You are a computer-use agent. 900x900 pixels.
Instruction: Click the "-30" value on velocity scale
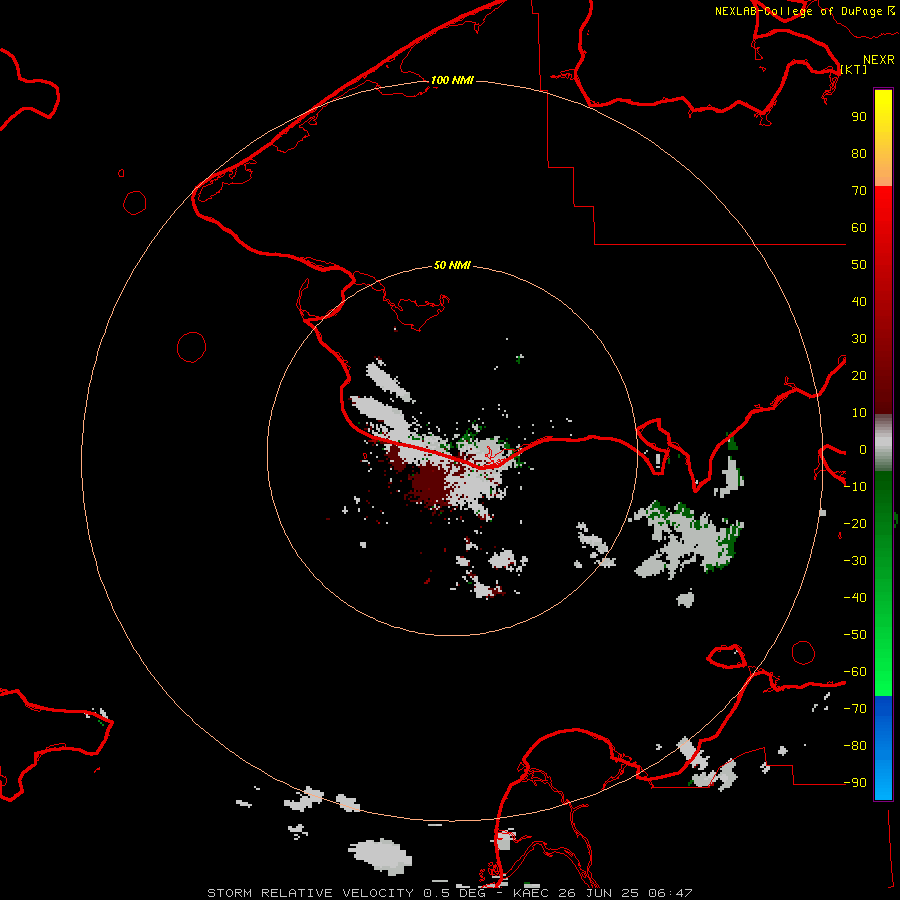coord(855,561)
